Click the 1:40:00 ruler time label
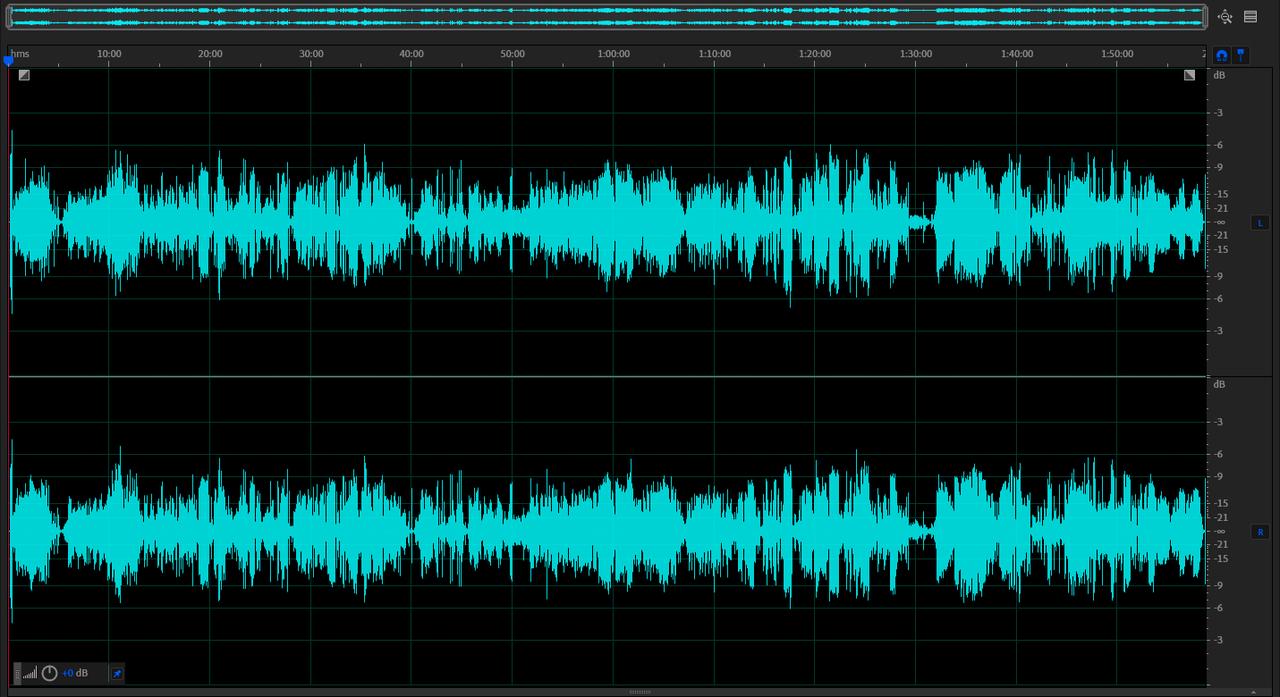1280x697 pixels. pos(1017,54)
